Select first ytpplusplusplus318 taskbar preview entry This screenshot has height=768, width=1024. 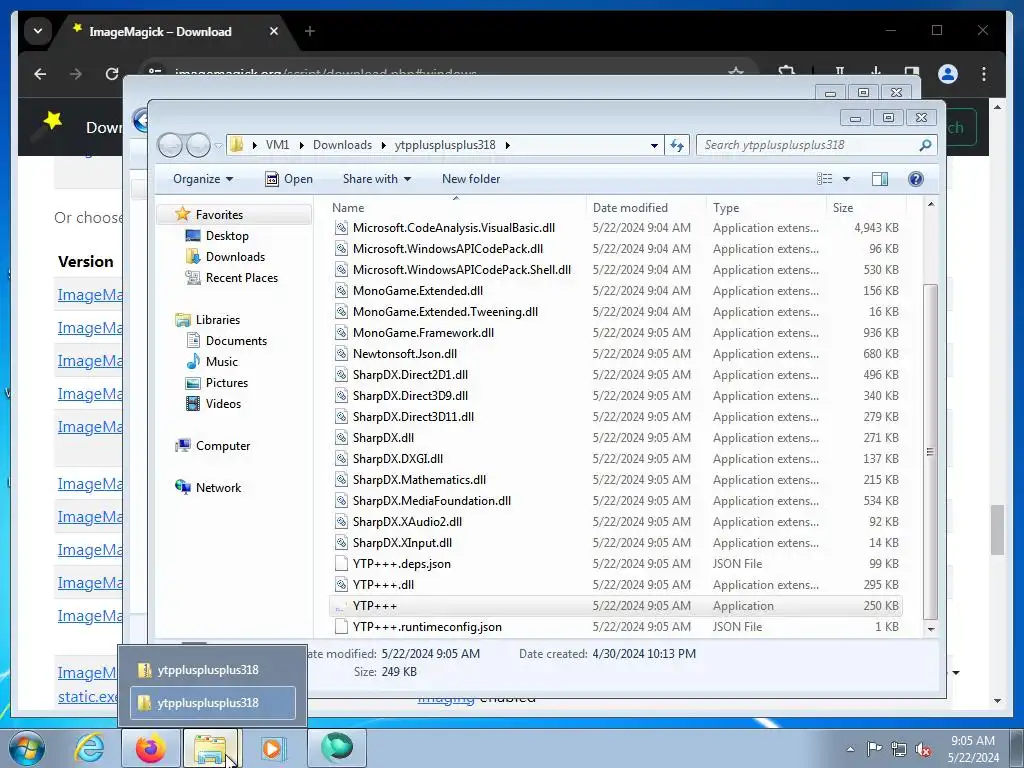[213, 670]
